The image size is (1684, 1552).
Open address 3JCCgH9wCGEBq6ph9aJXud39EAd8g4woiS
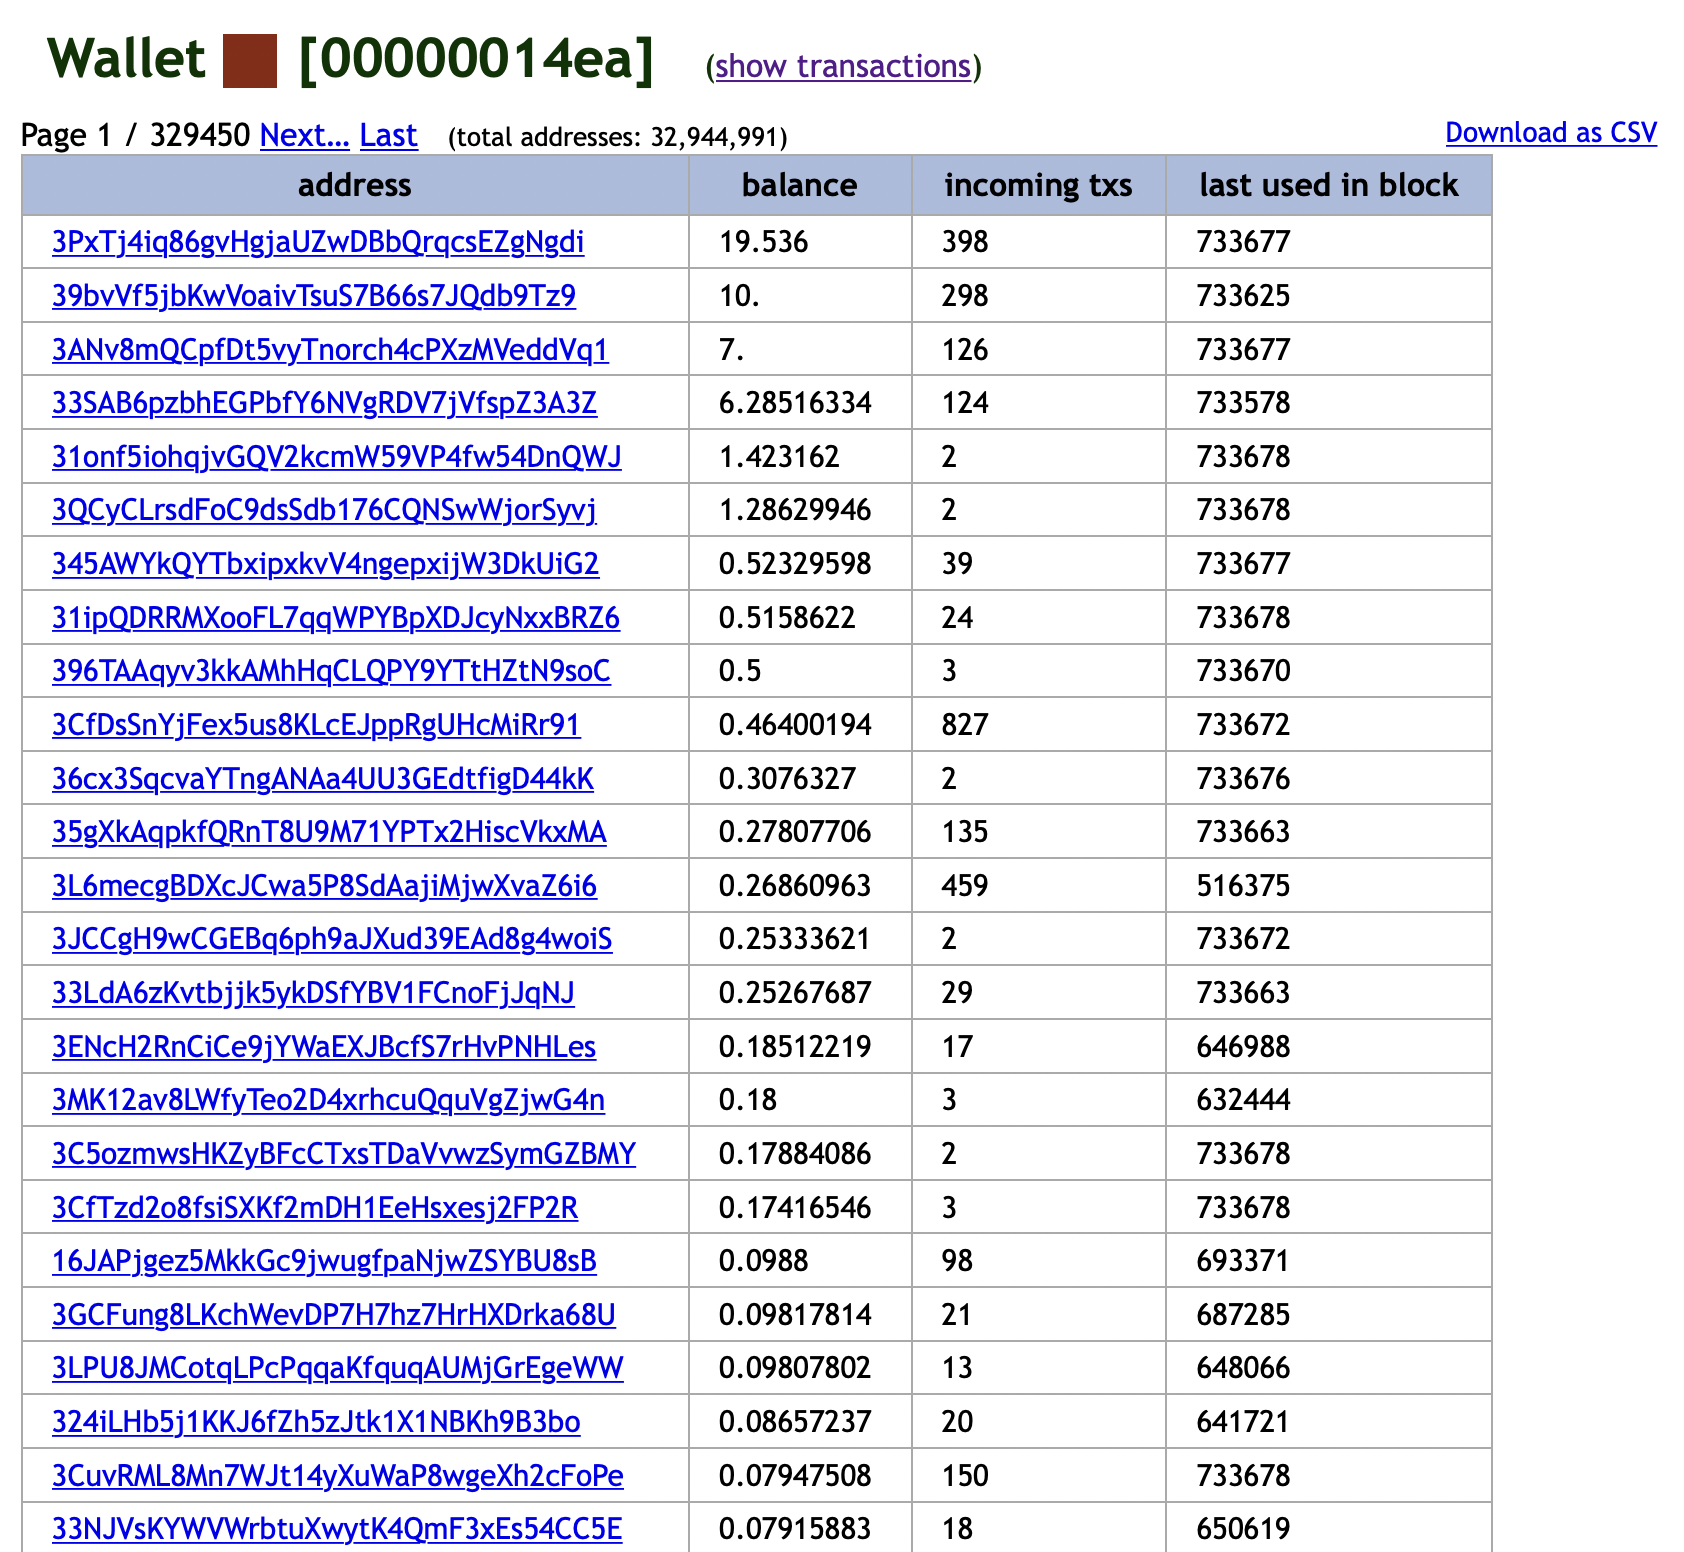click(332, 939)
